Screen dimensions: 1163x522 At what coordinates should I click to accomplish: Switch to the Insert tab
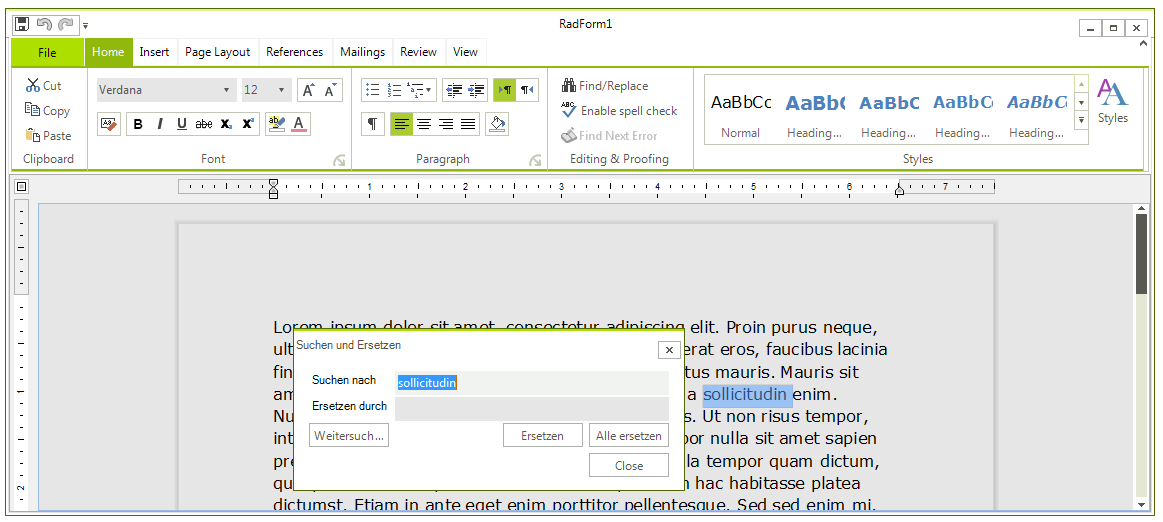pos(154,52)
